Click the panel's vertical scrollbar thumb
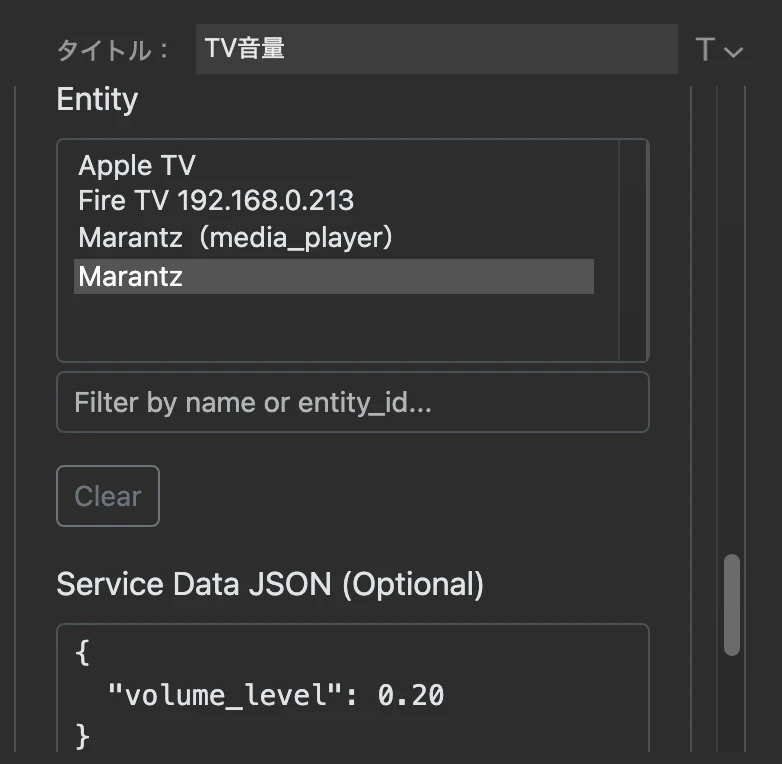The width and height of the screenshot is (782, 764). [x=732, y=605]
